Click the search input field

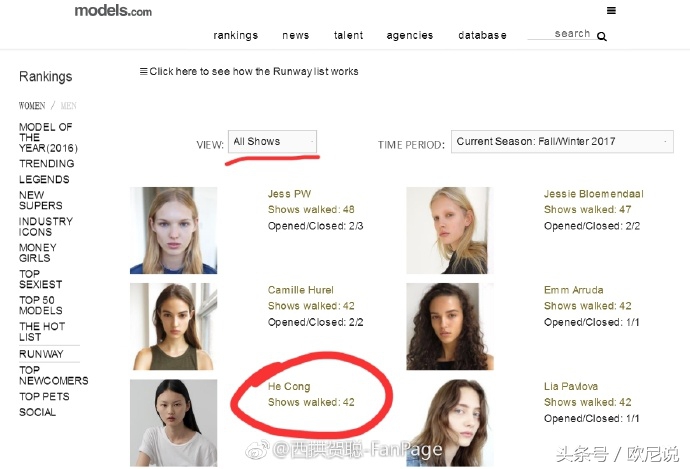[x=560, y=34]
